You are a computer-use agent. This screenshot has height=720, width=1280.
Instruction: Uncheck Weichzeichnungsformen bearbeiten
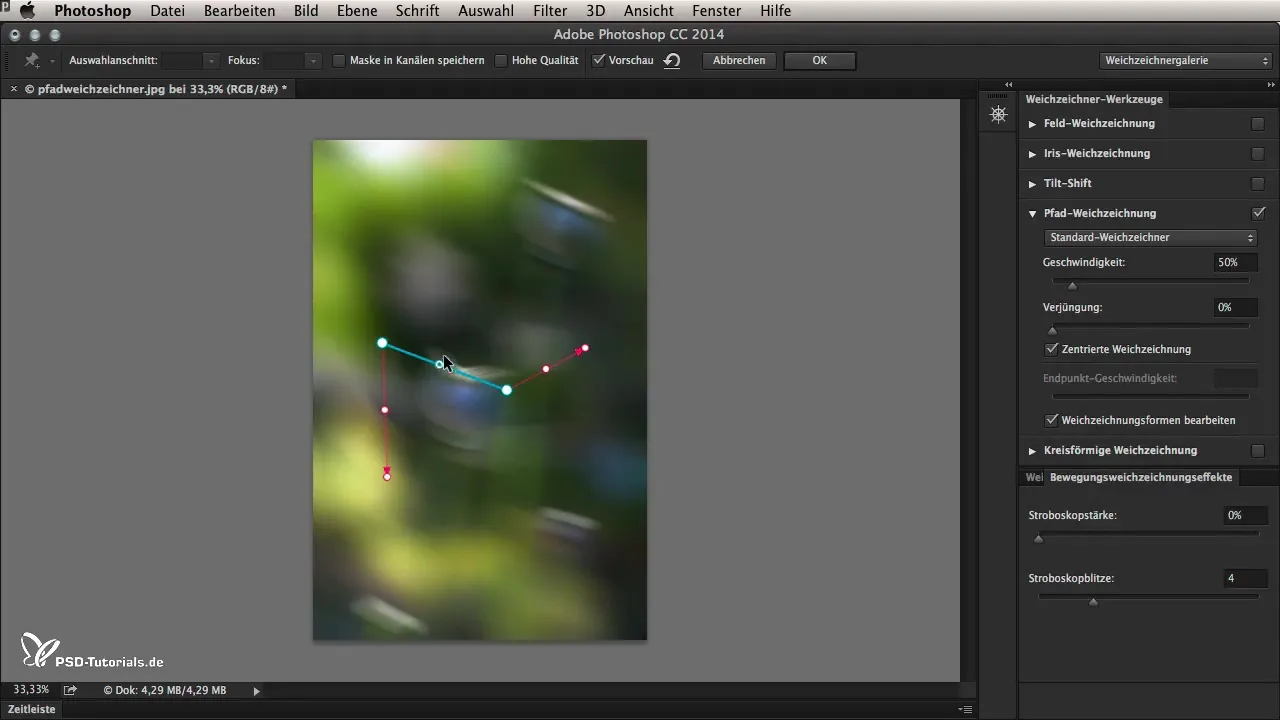click(1052, 420)
